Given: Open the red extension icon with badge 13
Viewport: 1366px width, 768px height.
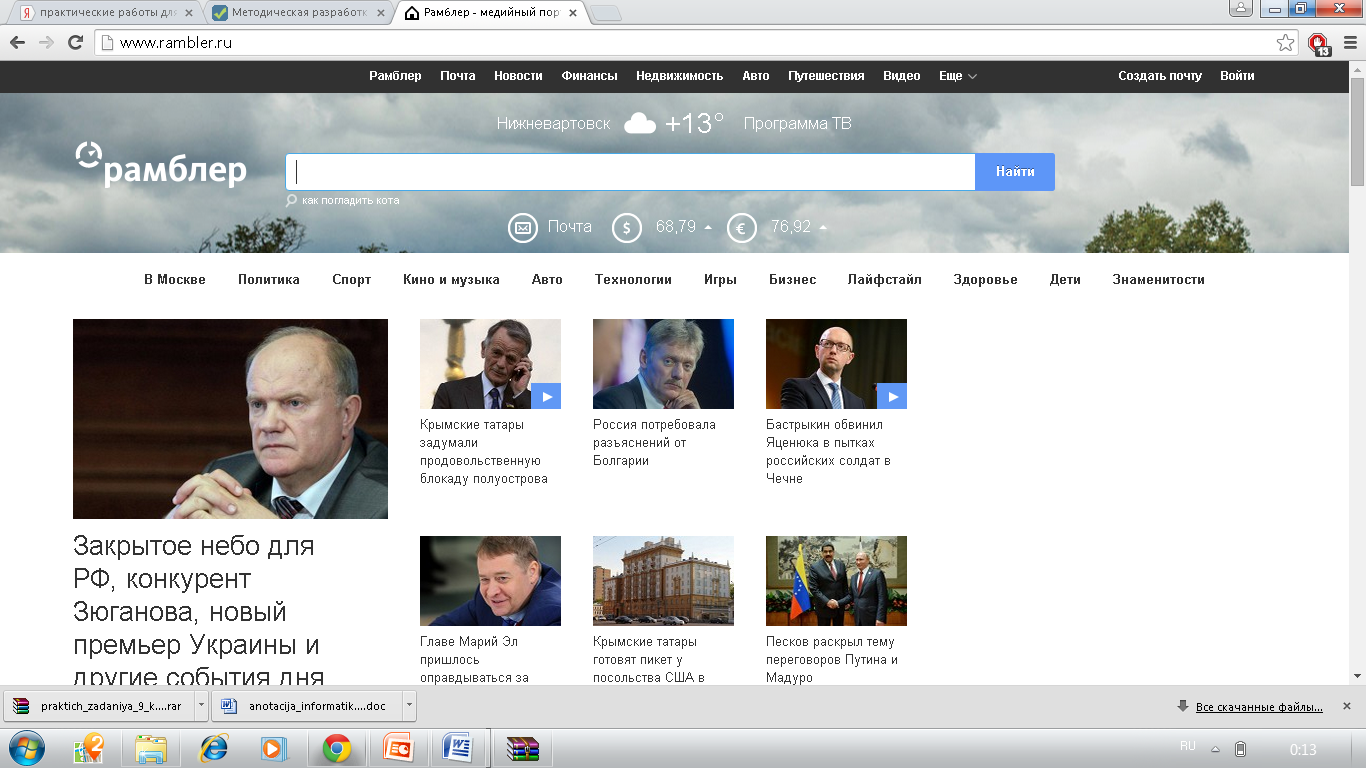Looking at the screenshot, I should point(1319,44).
